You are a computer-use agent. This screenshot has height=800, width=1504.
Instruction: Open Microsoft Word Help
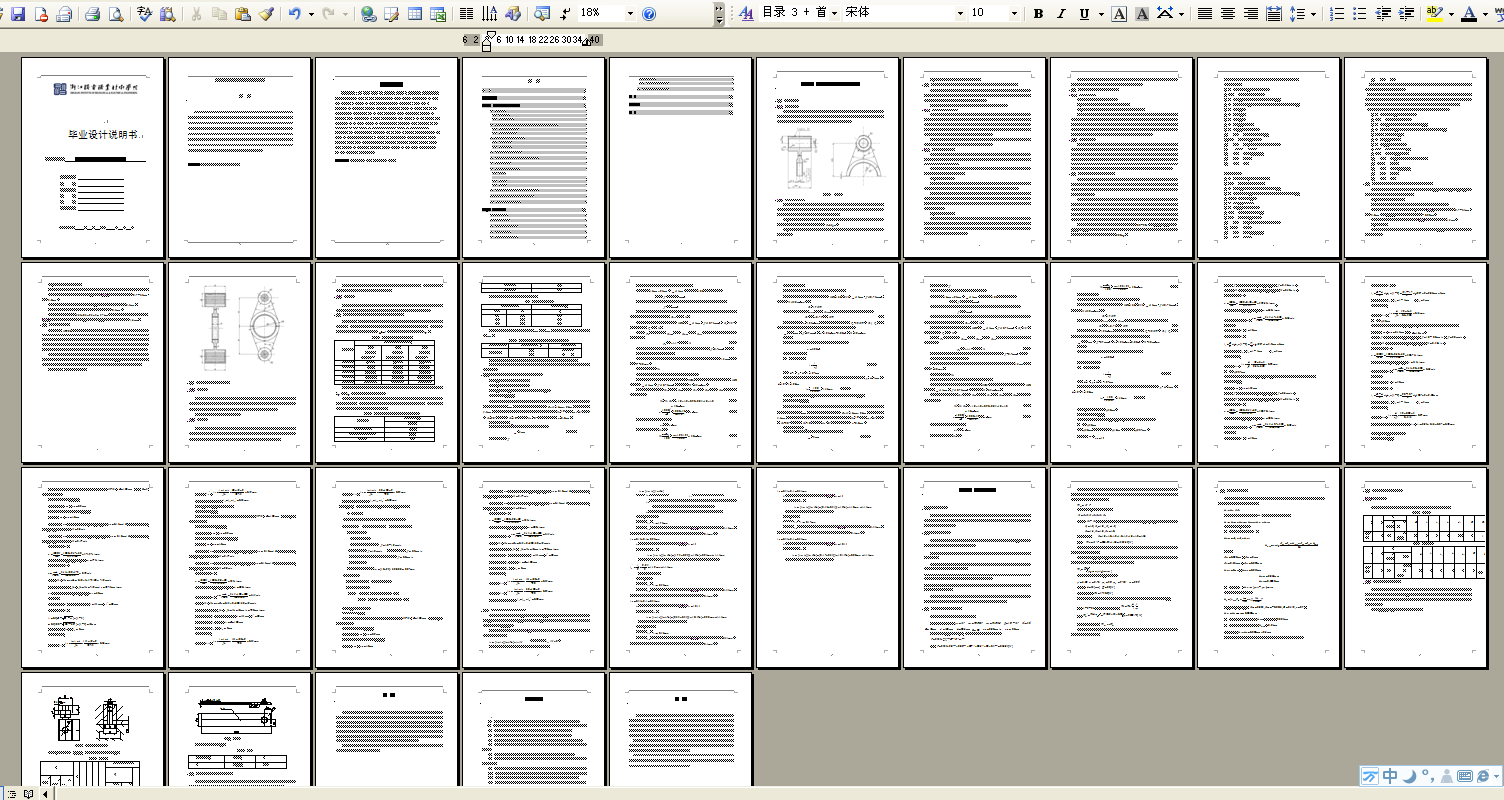click(648, 14)
